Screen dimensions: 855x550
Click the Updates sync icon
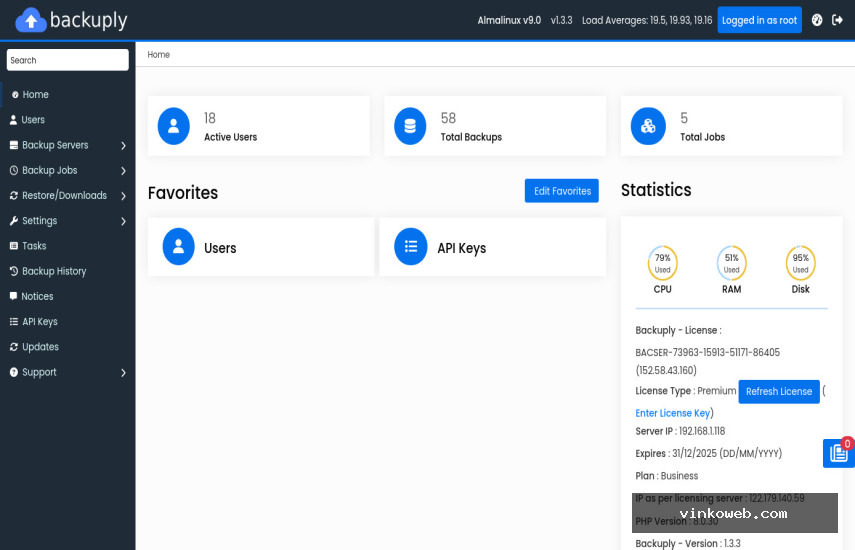14,347
